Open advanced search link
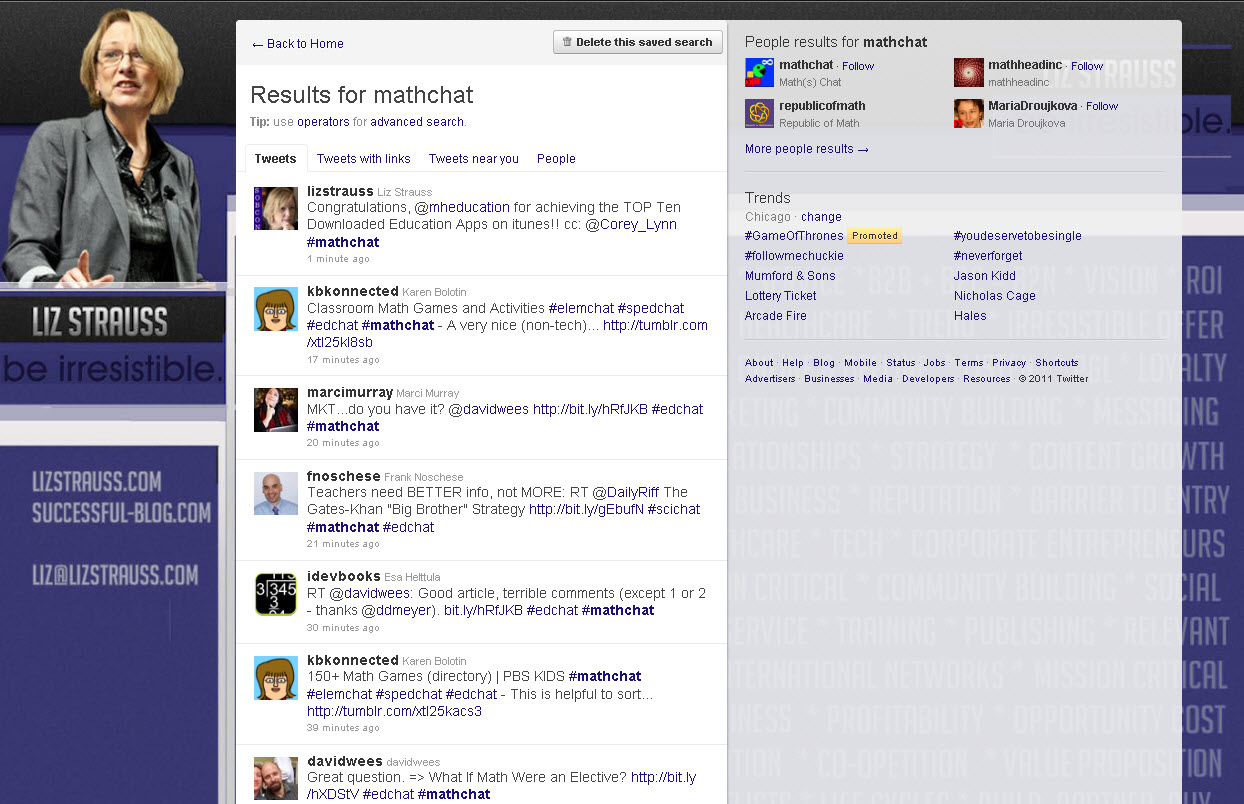 (x=417, y=122)
